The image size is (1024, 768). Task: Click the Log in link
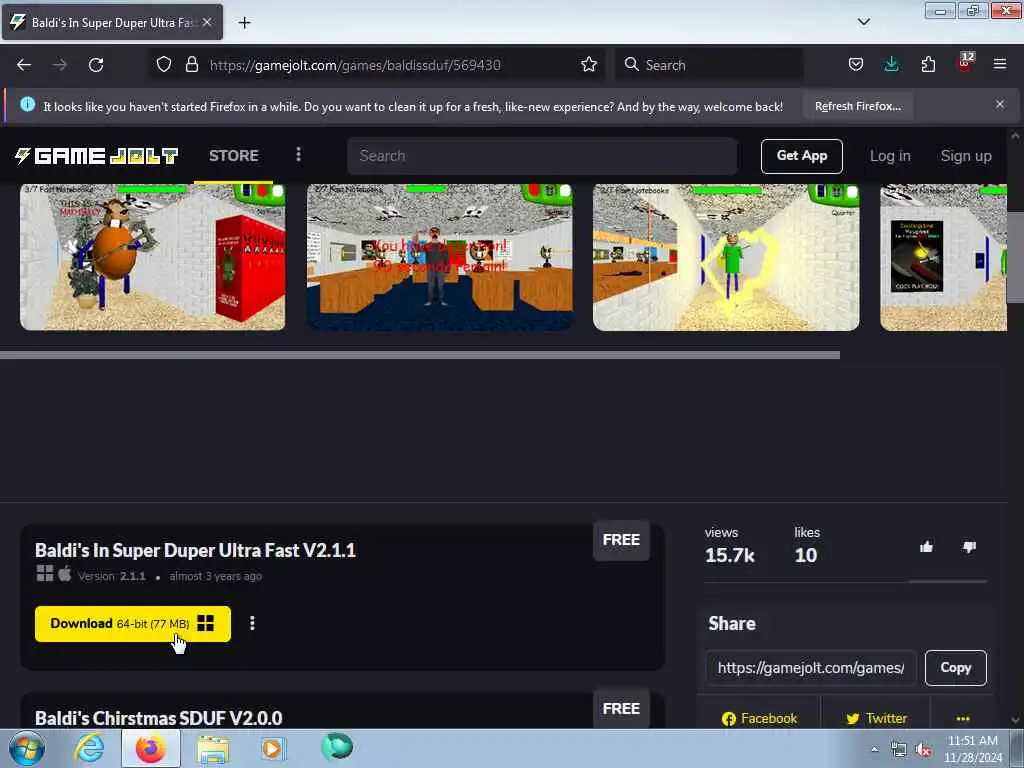pyautogui.click(x=889, y=156)
